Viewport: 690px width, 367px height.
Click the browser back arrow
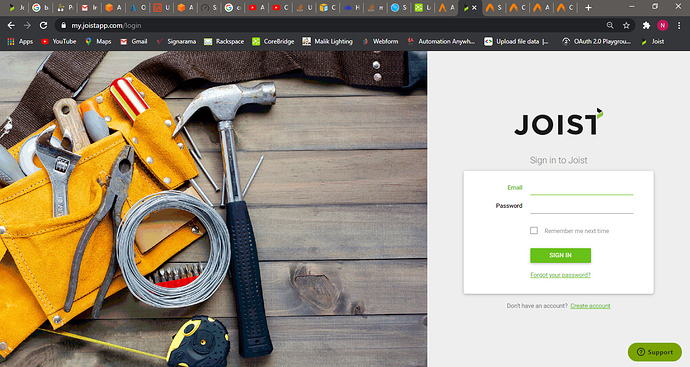[11, 26]
